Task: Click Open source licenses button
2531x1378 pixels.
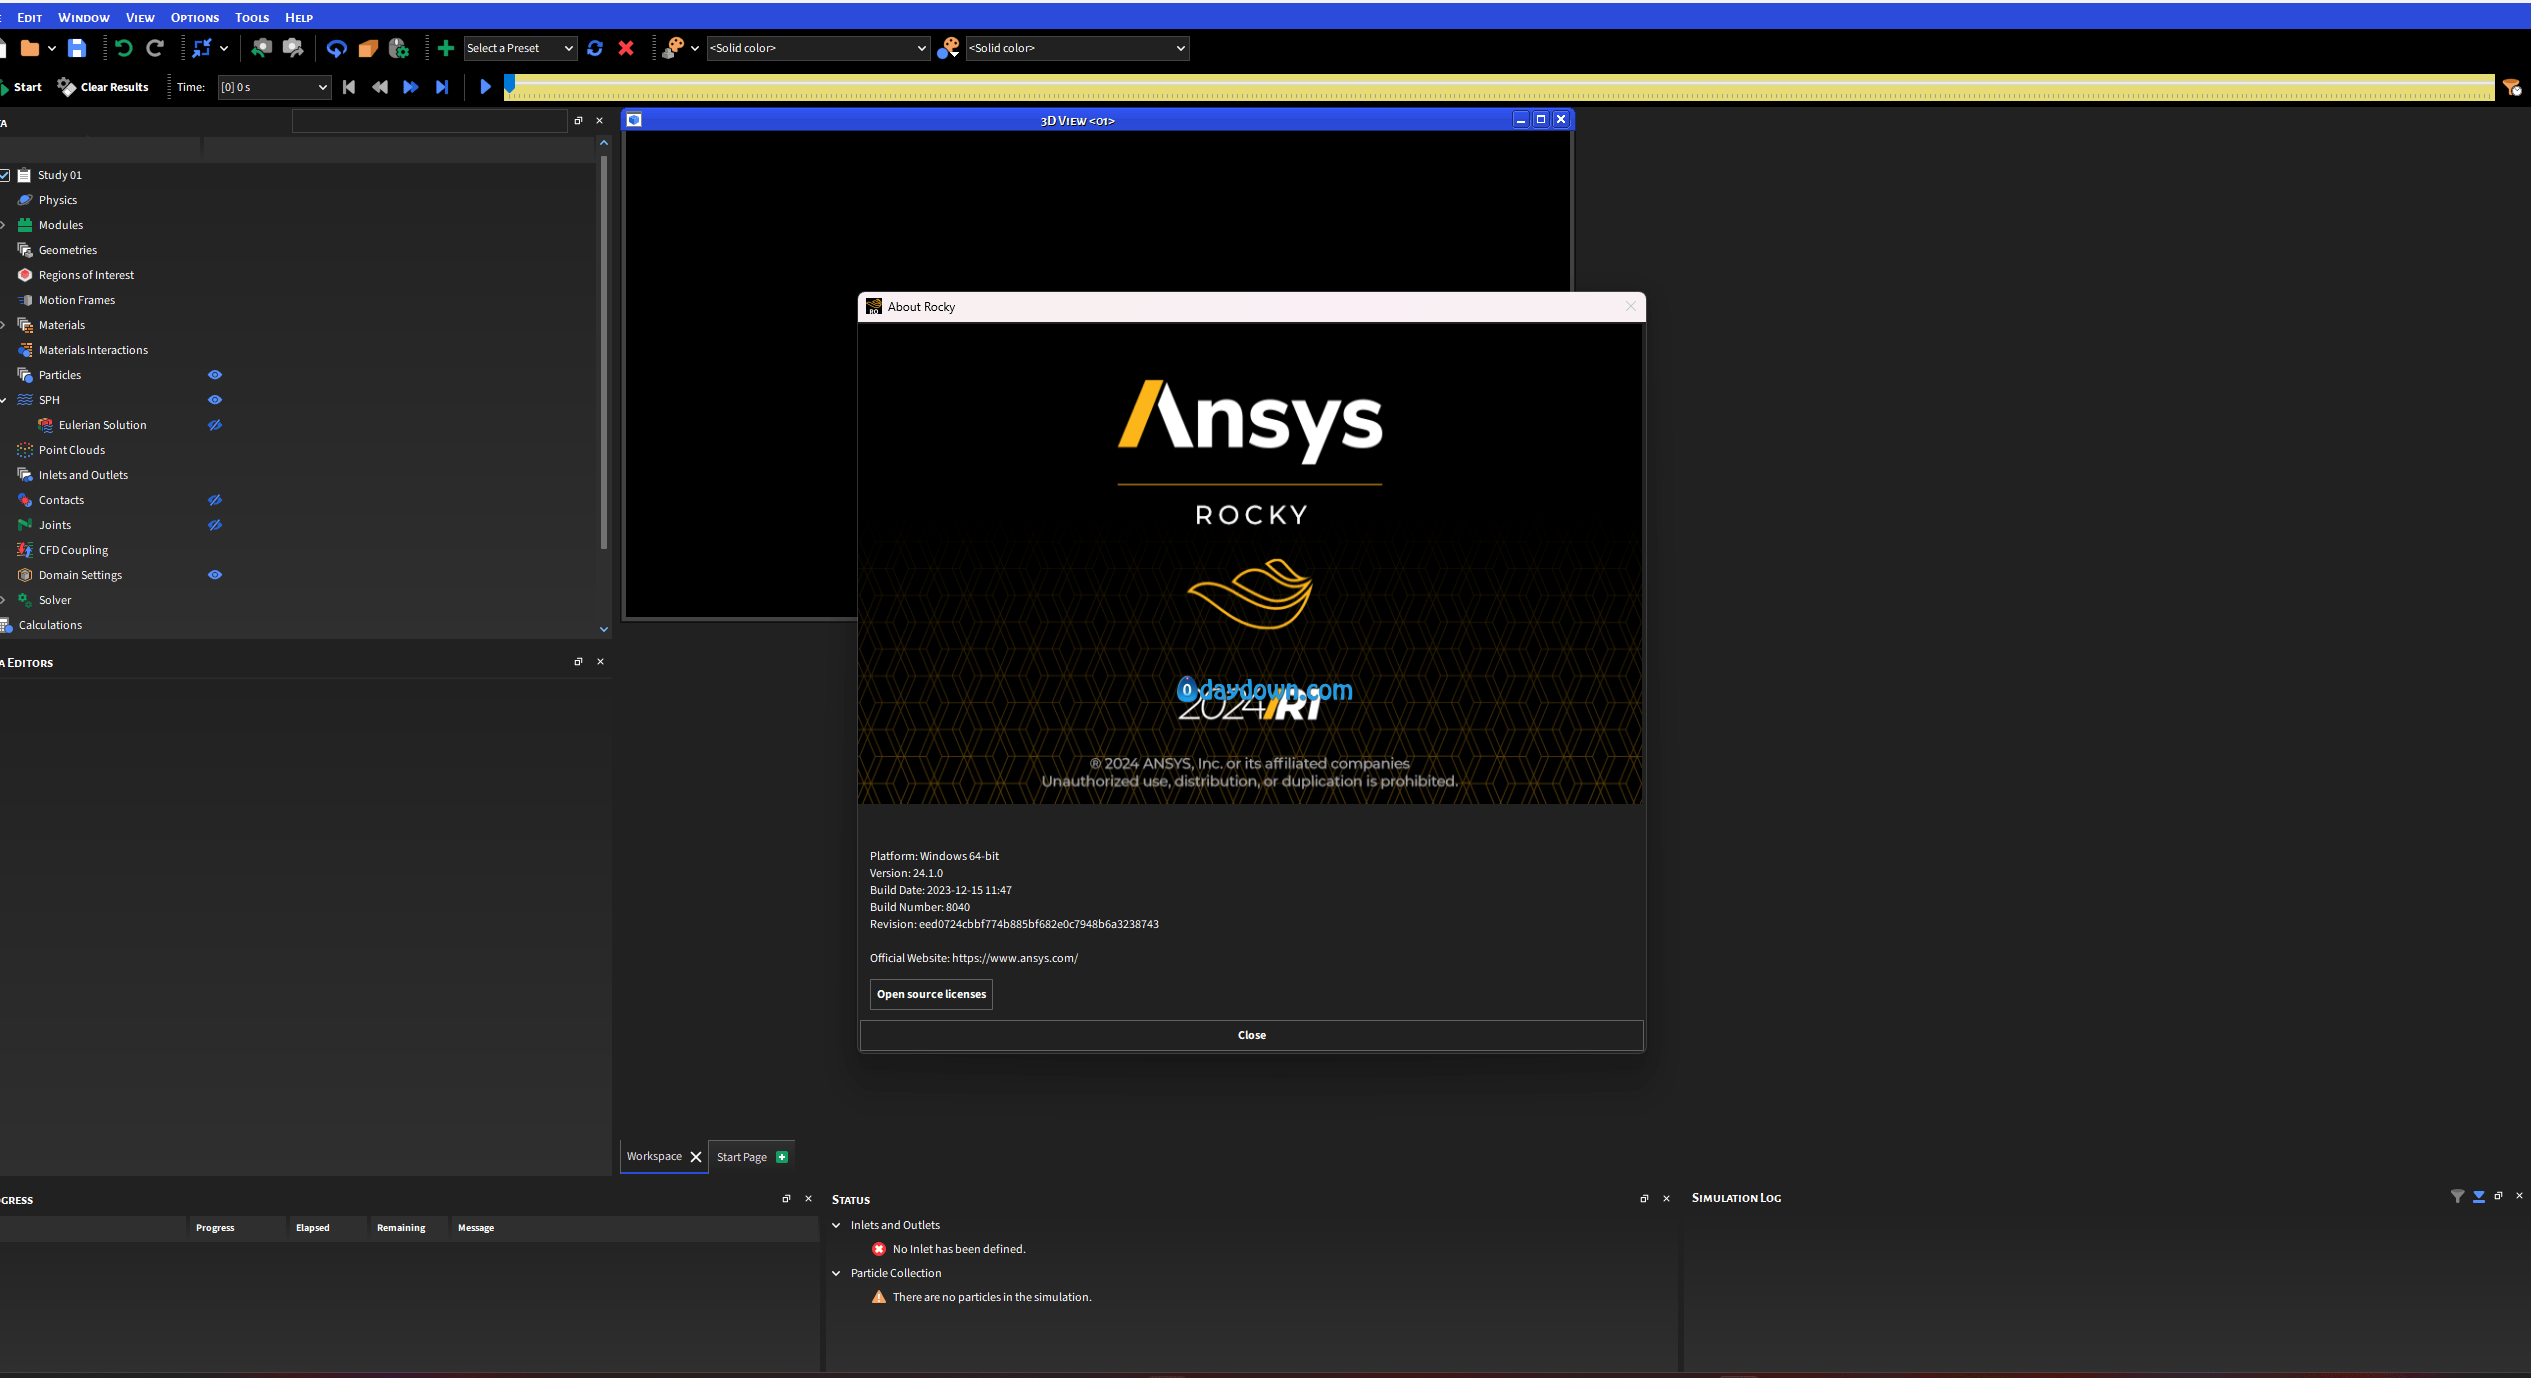Action: coord(931,994)
